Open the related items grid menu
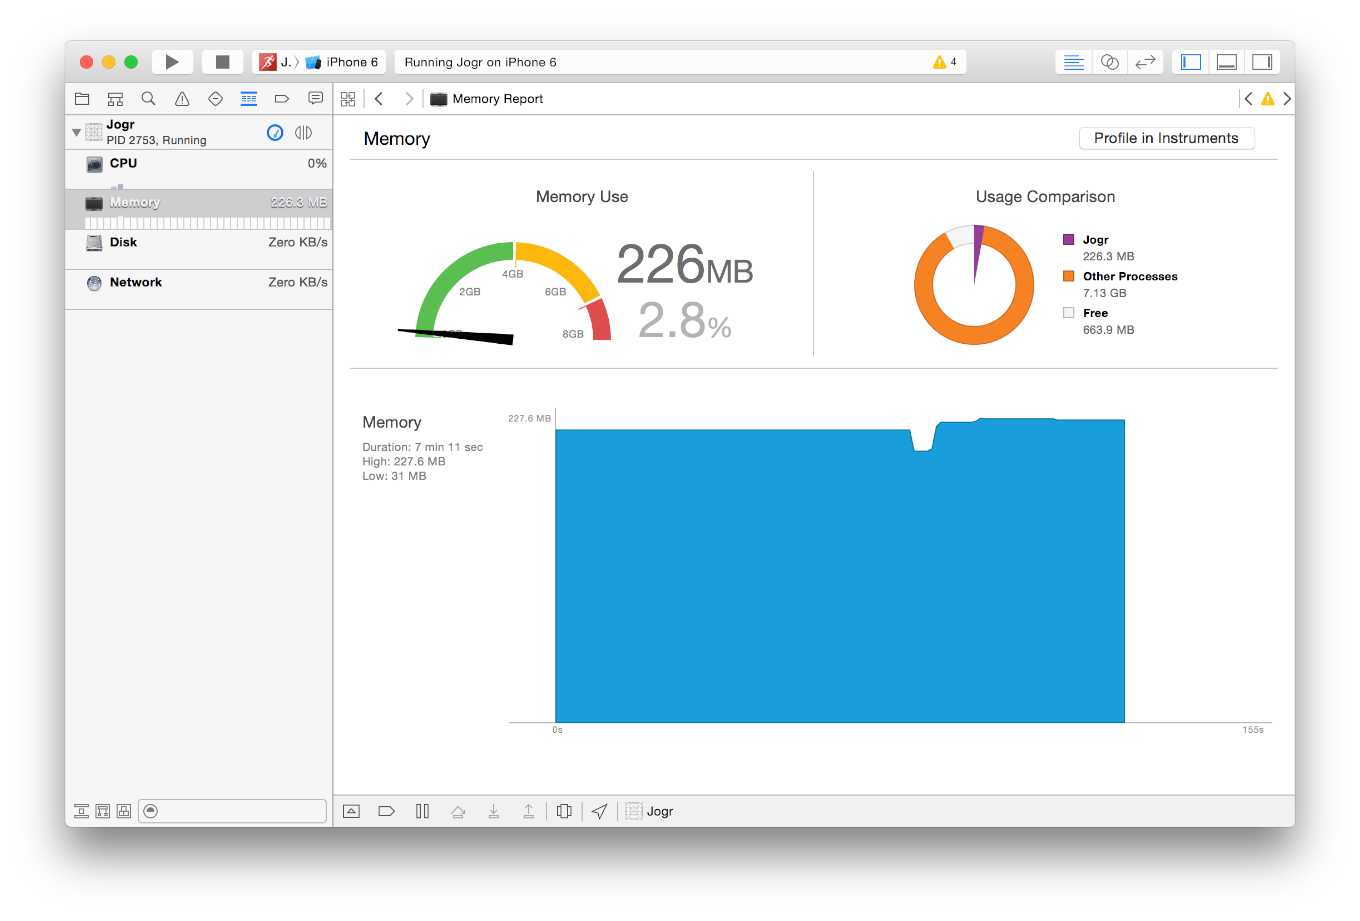The height and width of the screenshot is (921, 1360). click(x=348, y=99)
